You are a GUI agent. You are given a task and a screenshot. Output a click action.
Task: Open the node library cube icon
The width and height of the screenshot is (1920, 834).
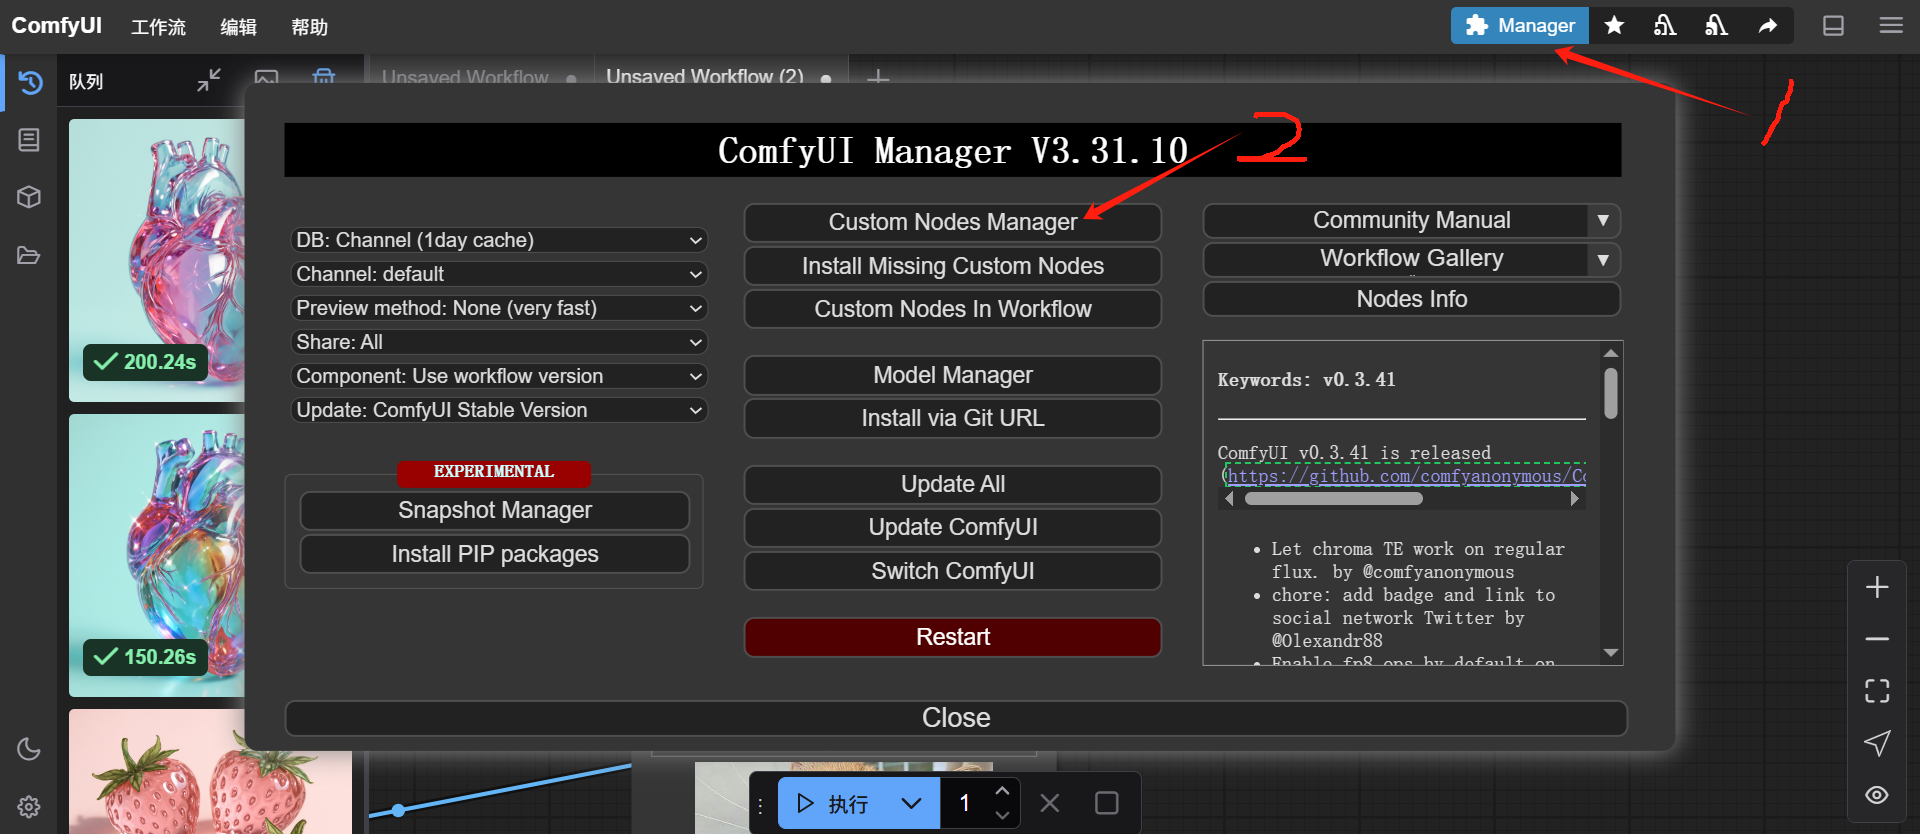coord(29,197)
